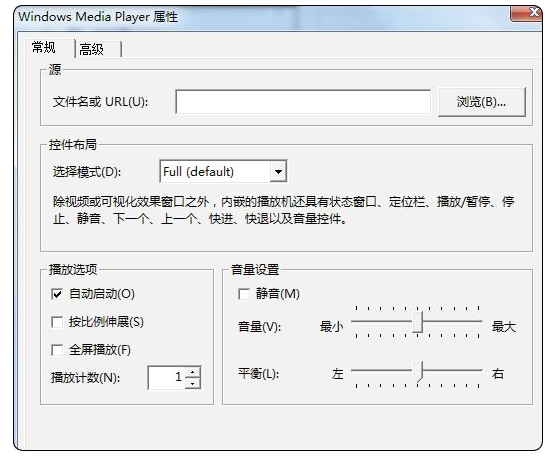The height and width of the screenshot is (456, 551).
Task: Click the 浏览(B)... button
Action: (481, 102)
